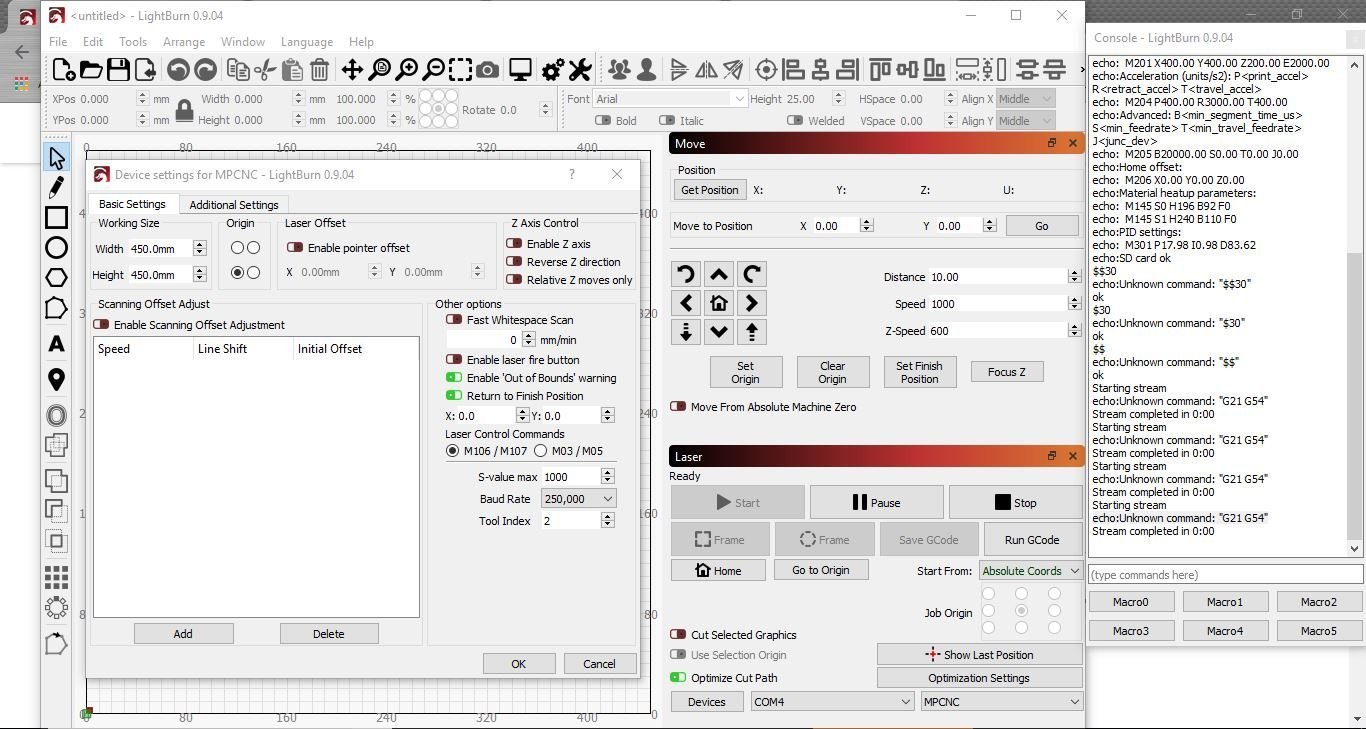Click the Zoom In magnifier icon

click(406, 69)
